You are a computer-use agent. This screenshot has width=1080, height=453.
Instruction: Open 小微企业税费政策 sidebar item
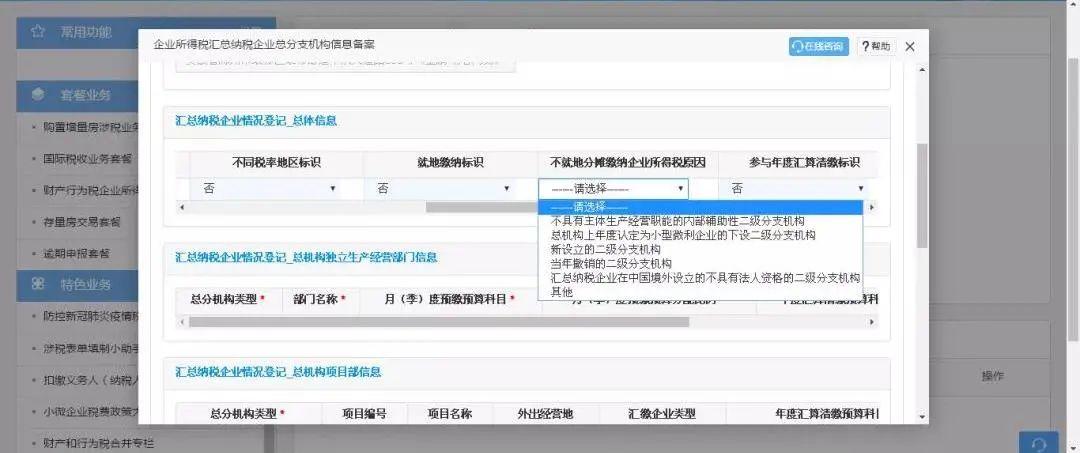[90, 412]
